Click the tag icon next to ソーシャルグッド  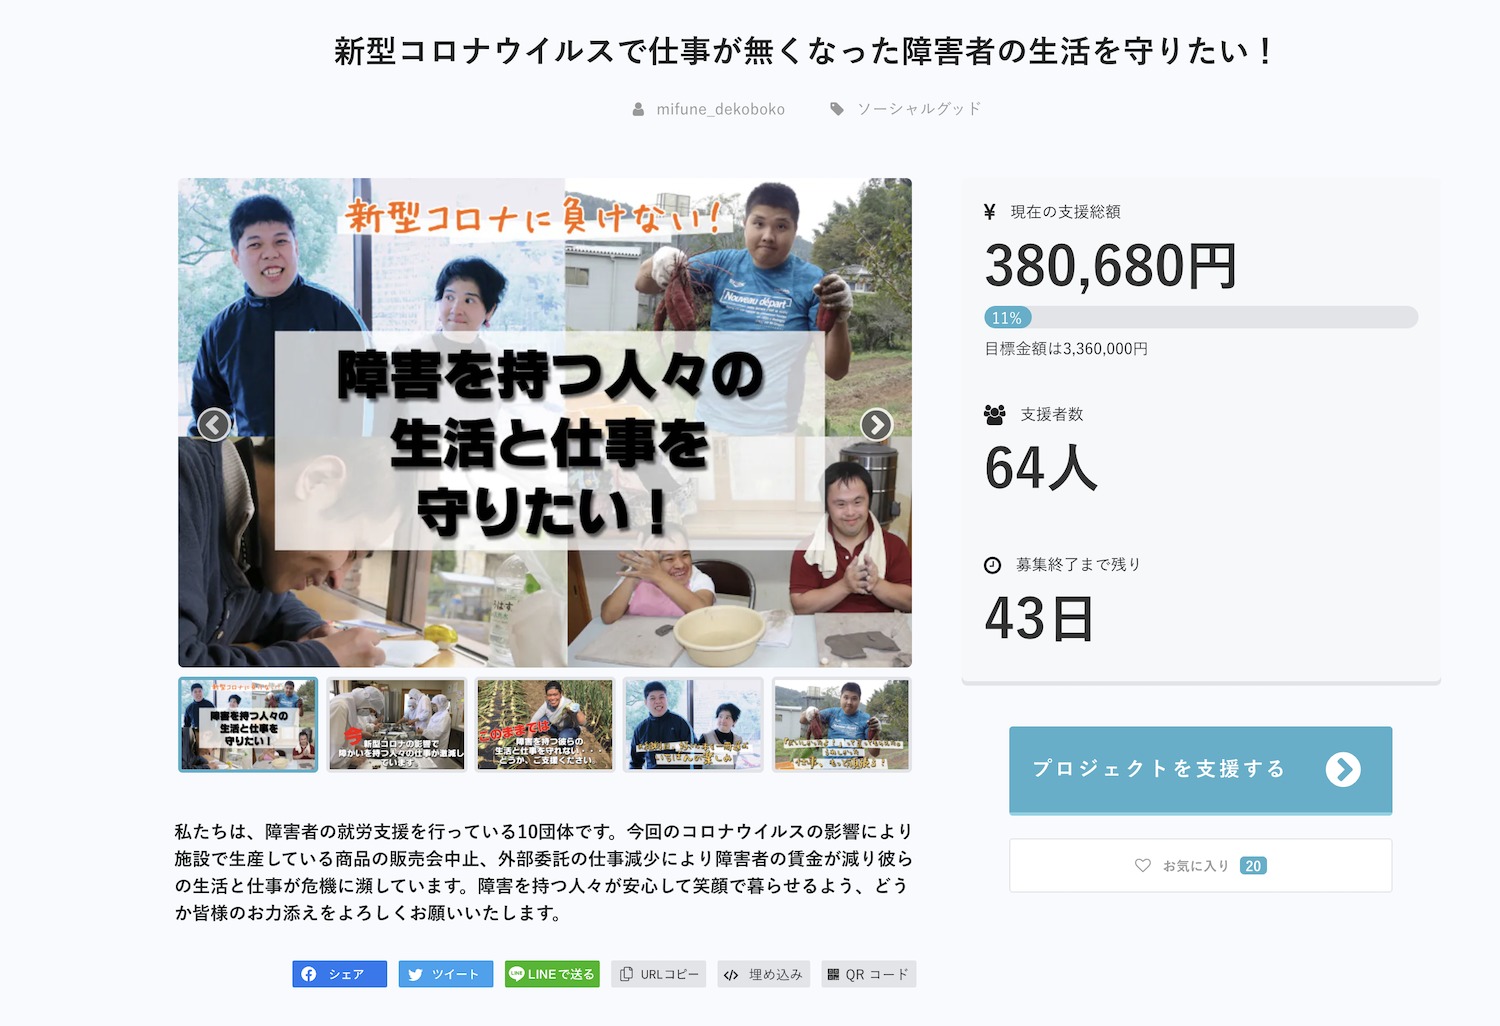837,109
